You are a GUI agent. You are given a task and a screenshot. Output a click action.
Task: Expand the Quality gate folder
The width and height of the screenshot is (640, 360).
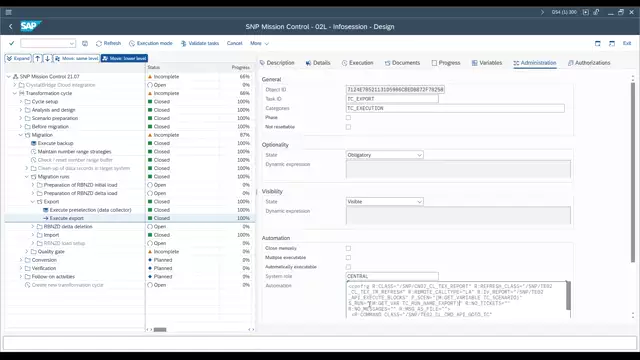(x=27, y=252)
